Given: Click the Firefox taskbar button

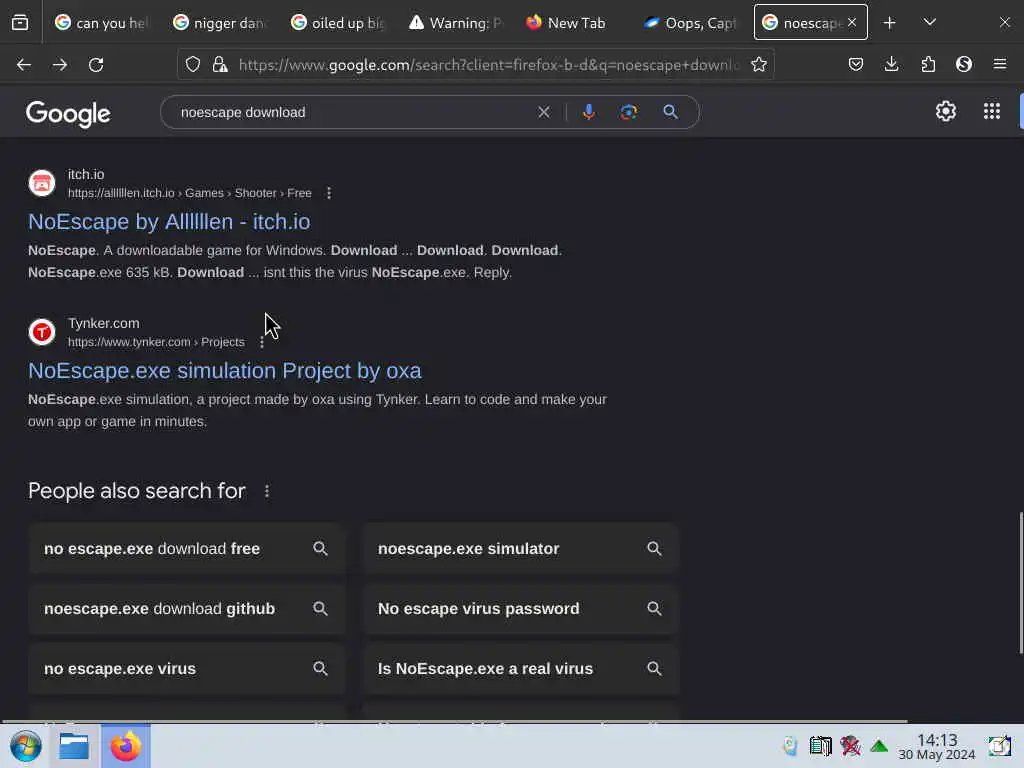Looking at the screenshot, I should 125,746.
